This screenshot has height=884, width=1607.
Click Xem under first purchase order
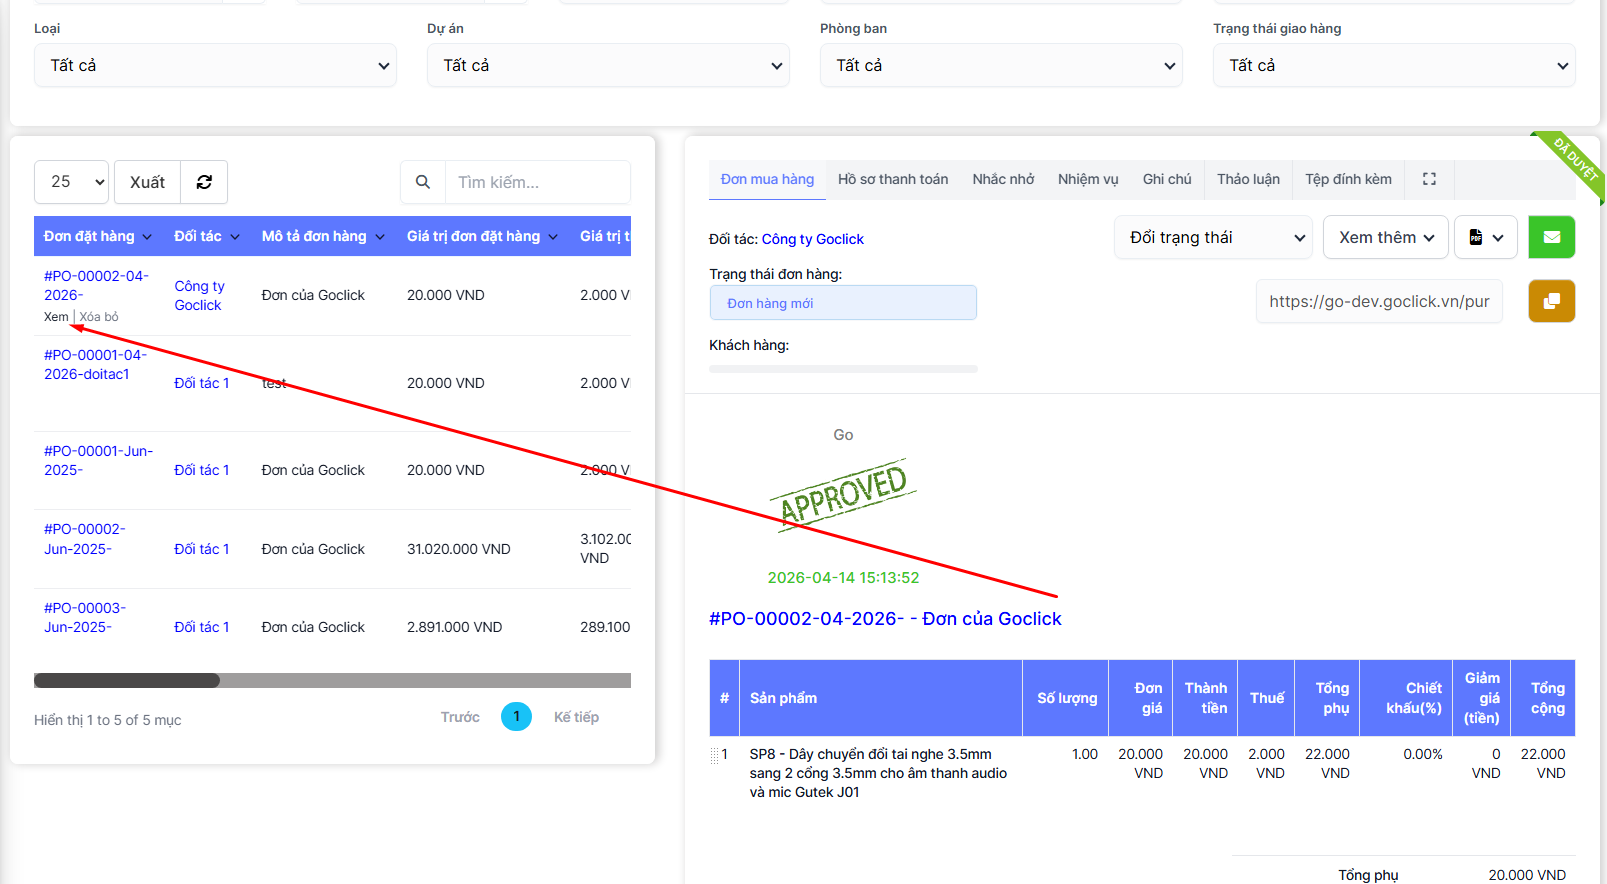56,317
